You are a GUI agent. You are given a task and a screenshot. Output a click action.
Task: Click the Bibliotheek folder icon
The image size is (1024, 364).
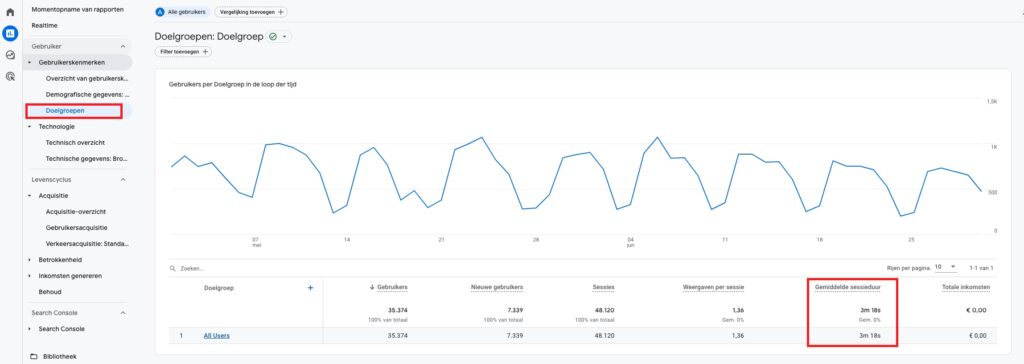pos(34,356)
